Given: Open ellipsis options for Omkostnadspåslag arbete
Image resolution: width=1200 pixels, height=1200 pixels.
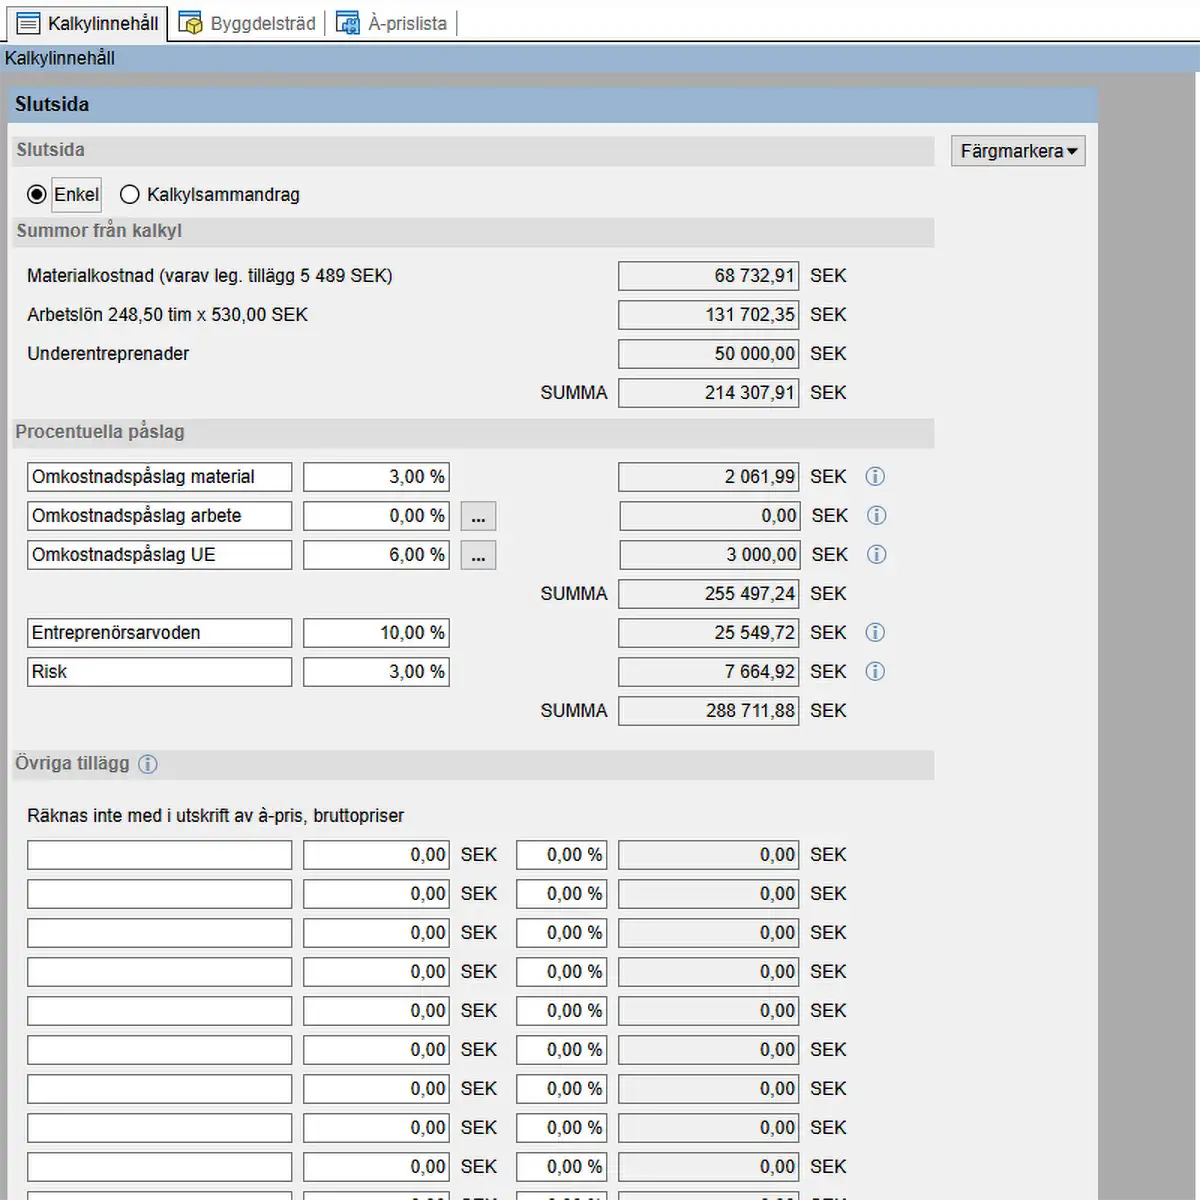Looking at the screenshot, I should (478, 516).
